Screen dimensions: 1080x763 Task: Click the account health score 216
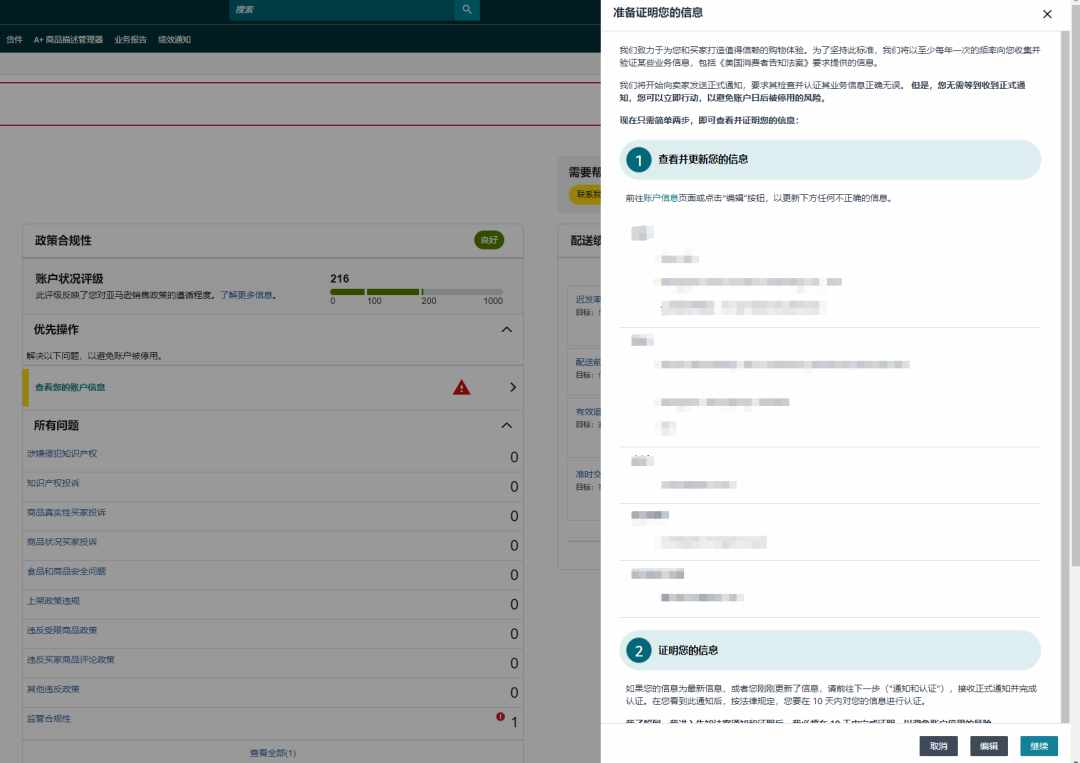click(340, 279)
